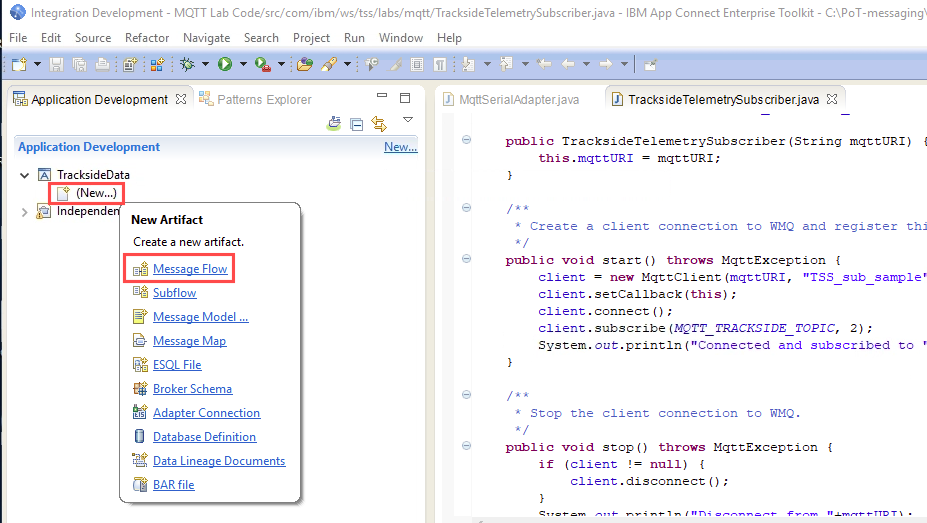Create a new Subflow

coord(174,293)
